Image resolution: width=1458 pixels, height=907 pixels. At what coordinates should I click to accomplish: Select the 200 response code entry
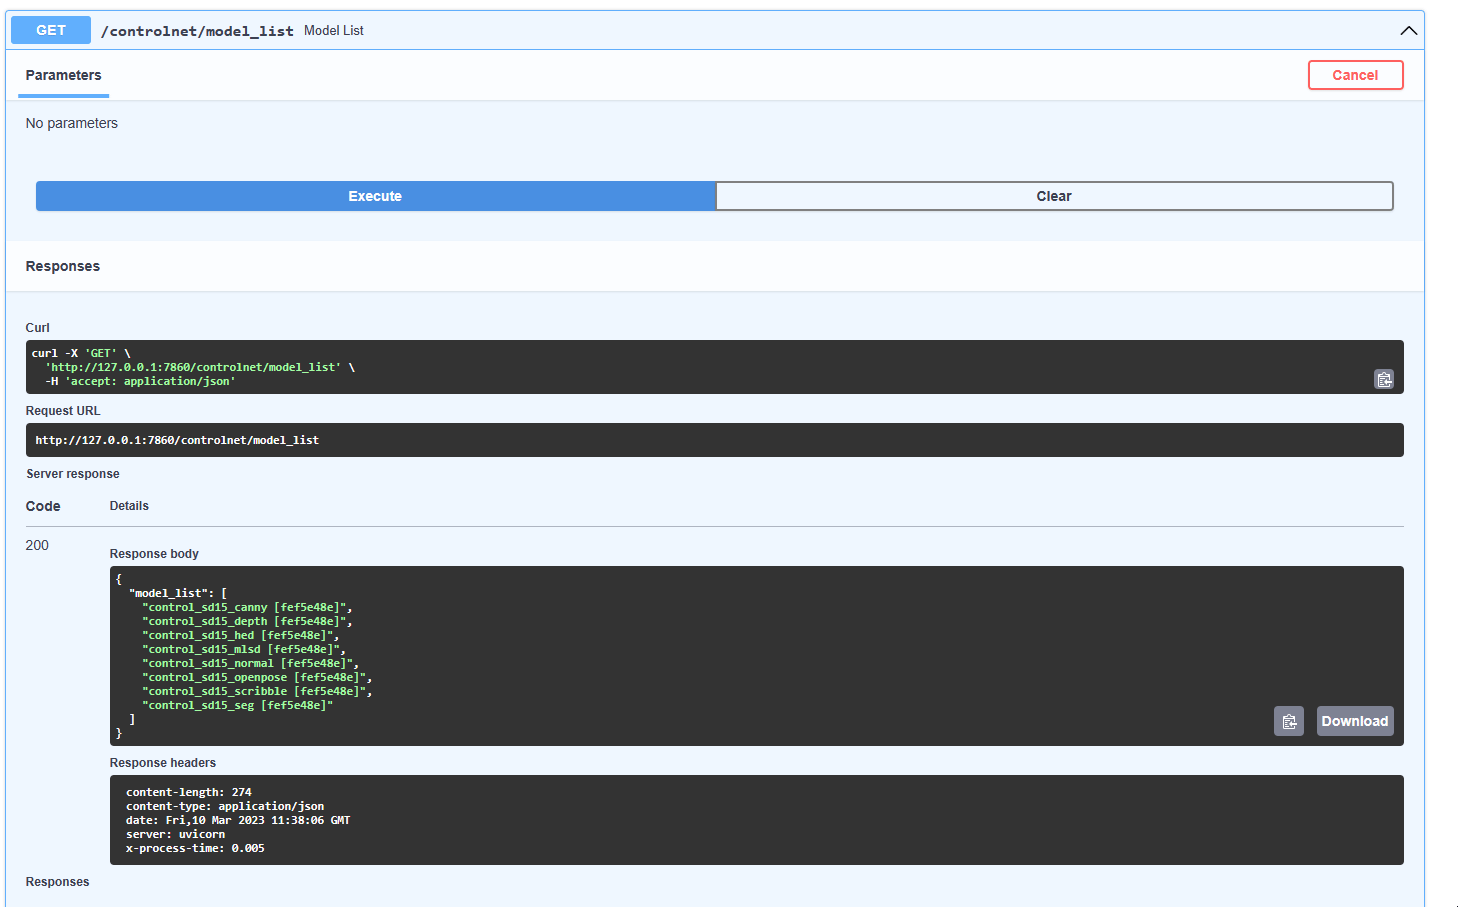[37, 545]
